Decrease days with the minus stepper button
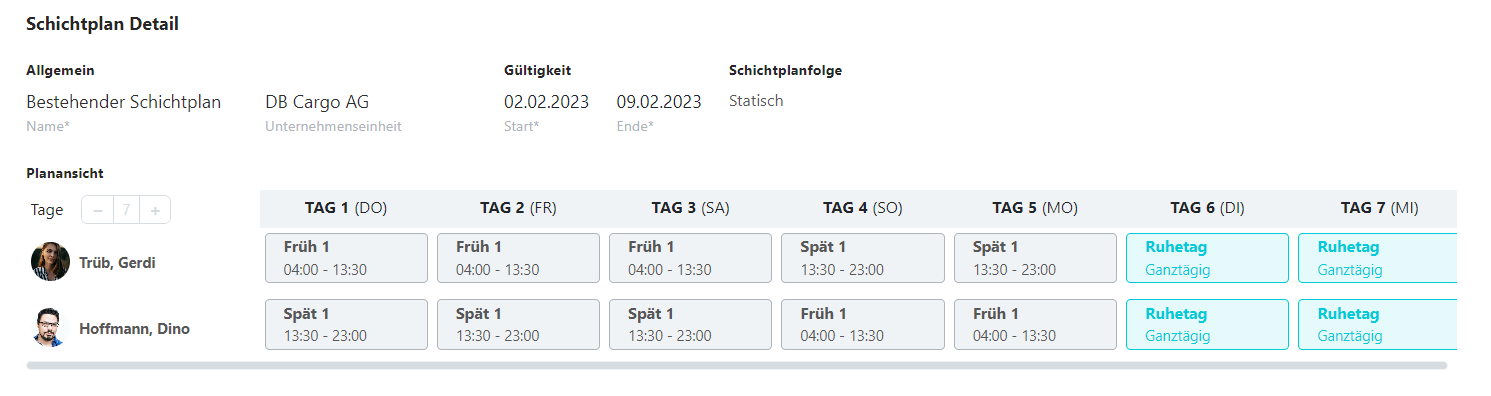The height and width of the screenshot is (396, 1491). coord(97,210)
